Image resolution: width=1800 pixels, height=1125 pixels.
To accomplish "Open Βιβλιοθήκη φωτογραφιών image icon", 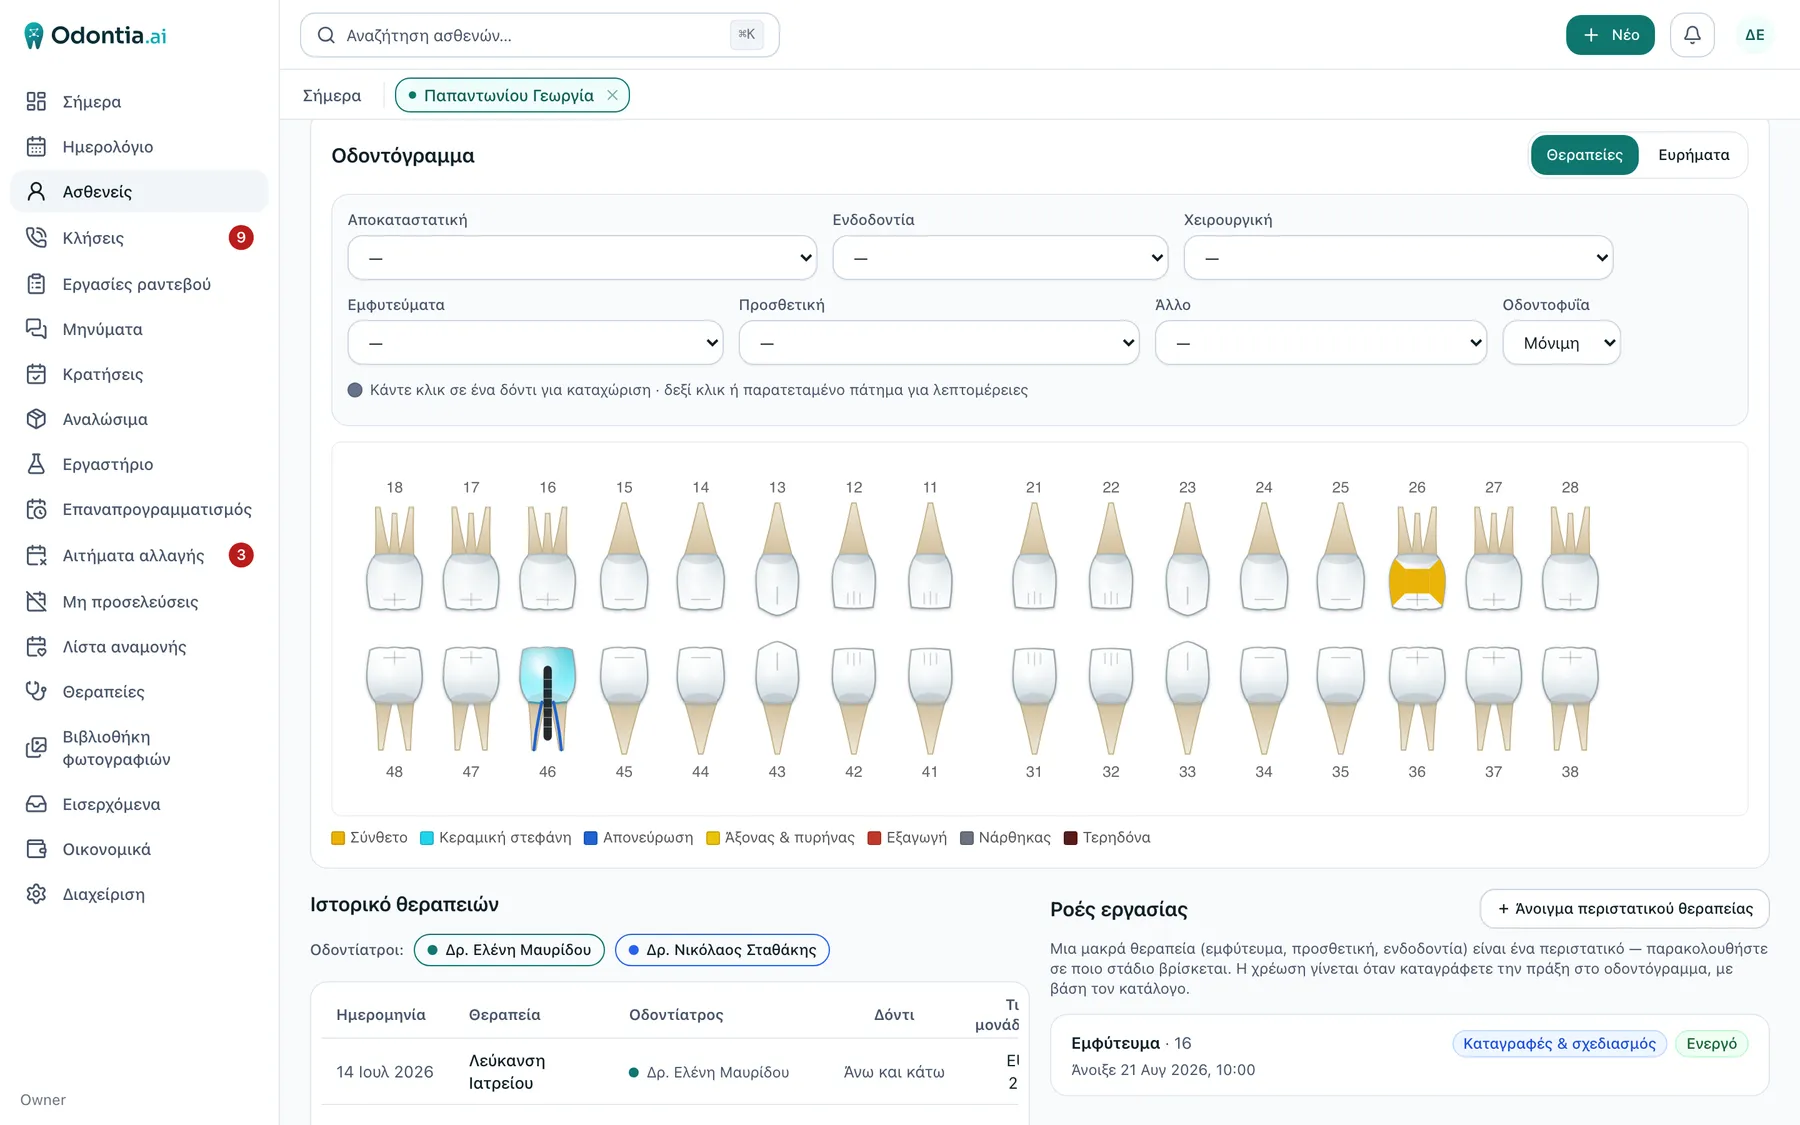I will (x=36, y=747).
